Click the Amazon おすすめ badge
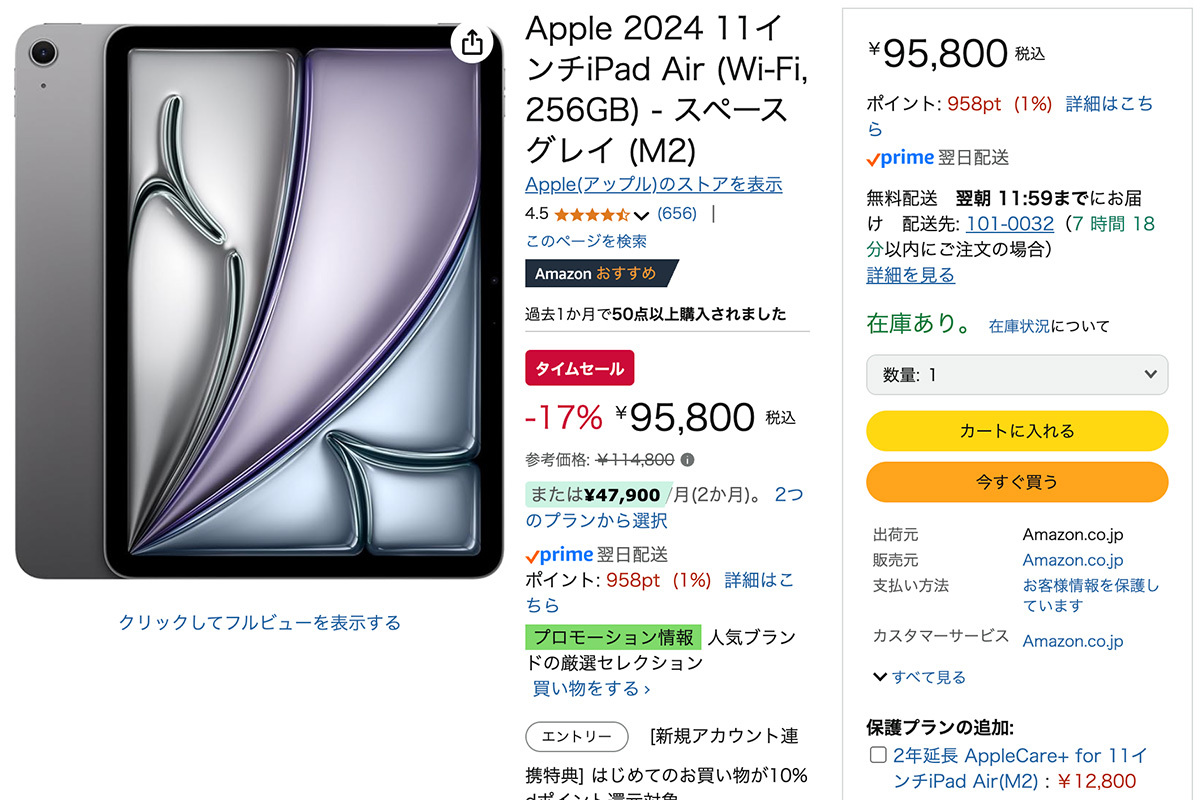The width and height of the screenshot is (1200, 800). point(602,274)
